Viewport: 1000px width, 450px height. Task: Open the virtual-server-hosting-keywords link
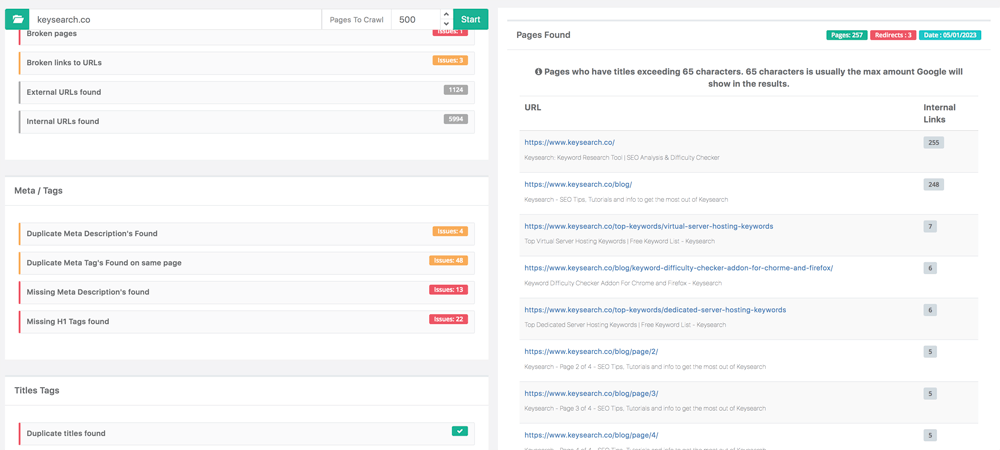[649, 226]
